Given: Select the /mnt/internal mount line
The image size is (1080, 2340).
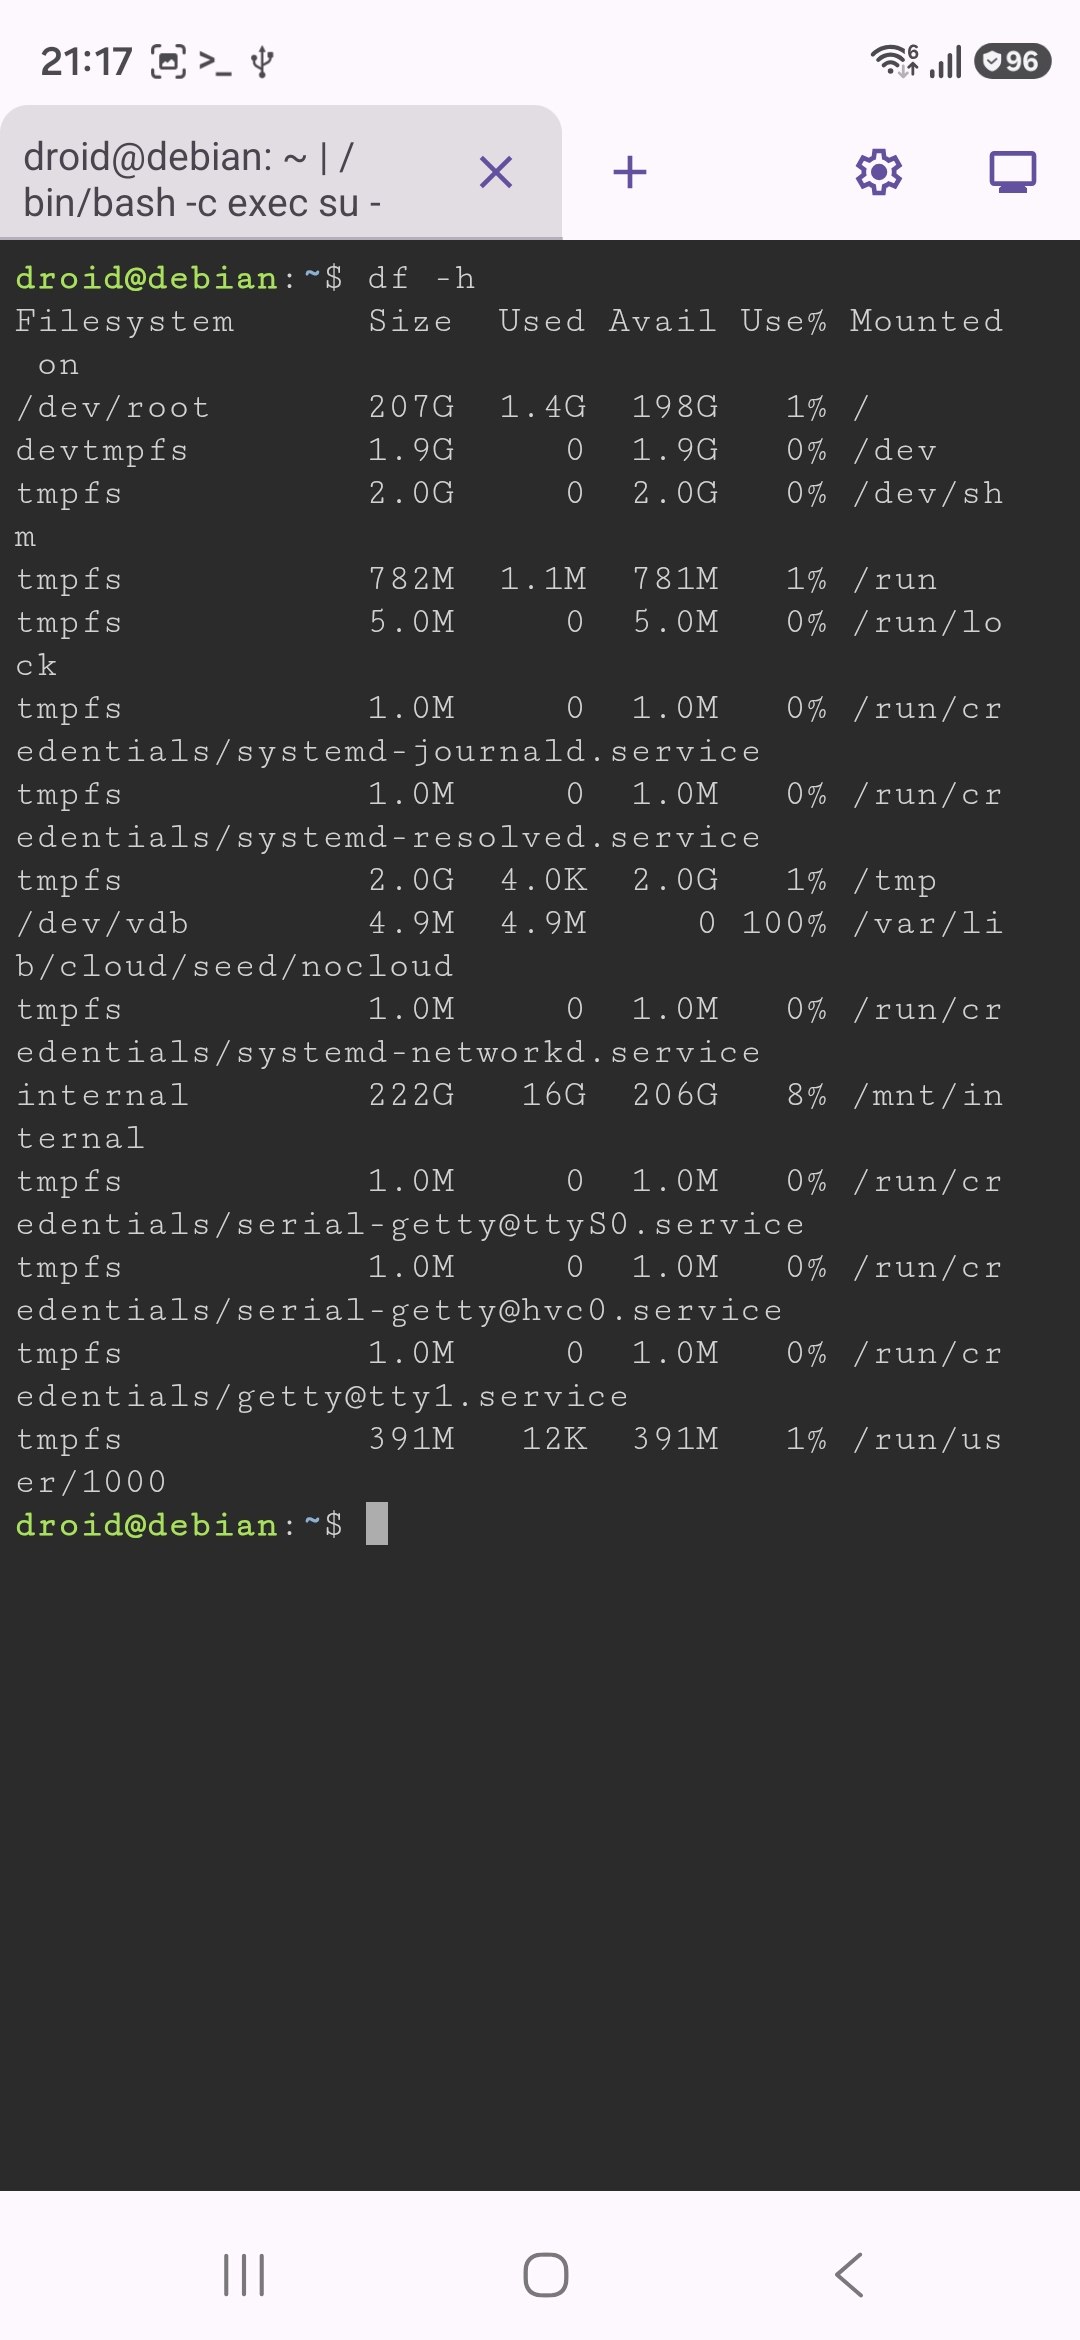Looking at the screenshot, I should click(500, 1095).
